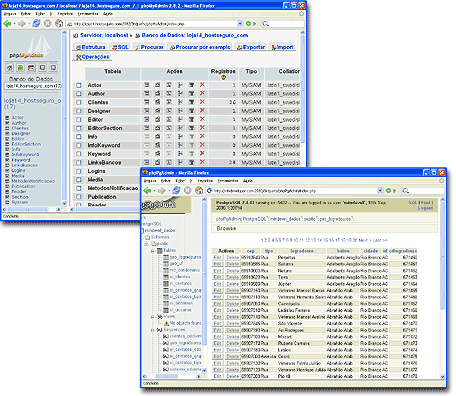Screen dimensions: 456x396
Task: Collapse public schema node in phpPgAdmin tree
Action: click(146, 244)
